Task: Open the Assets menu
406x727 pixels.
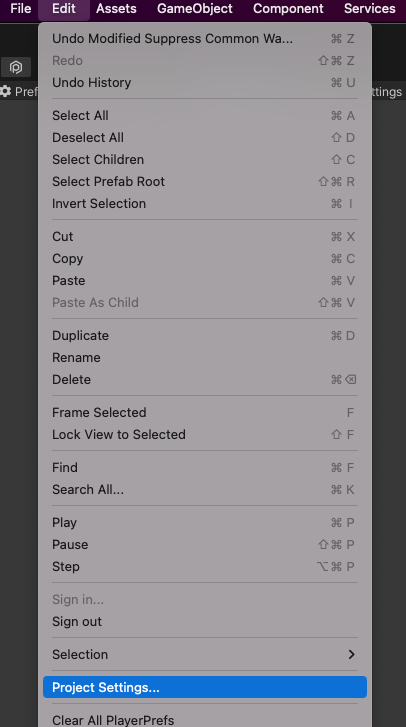Action: click(116, 8)
